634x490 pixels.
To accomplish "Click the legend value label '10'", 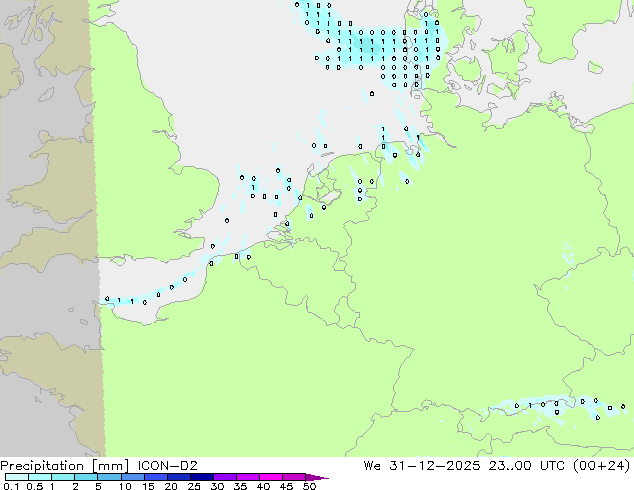I will 125,486.
